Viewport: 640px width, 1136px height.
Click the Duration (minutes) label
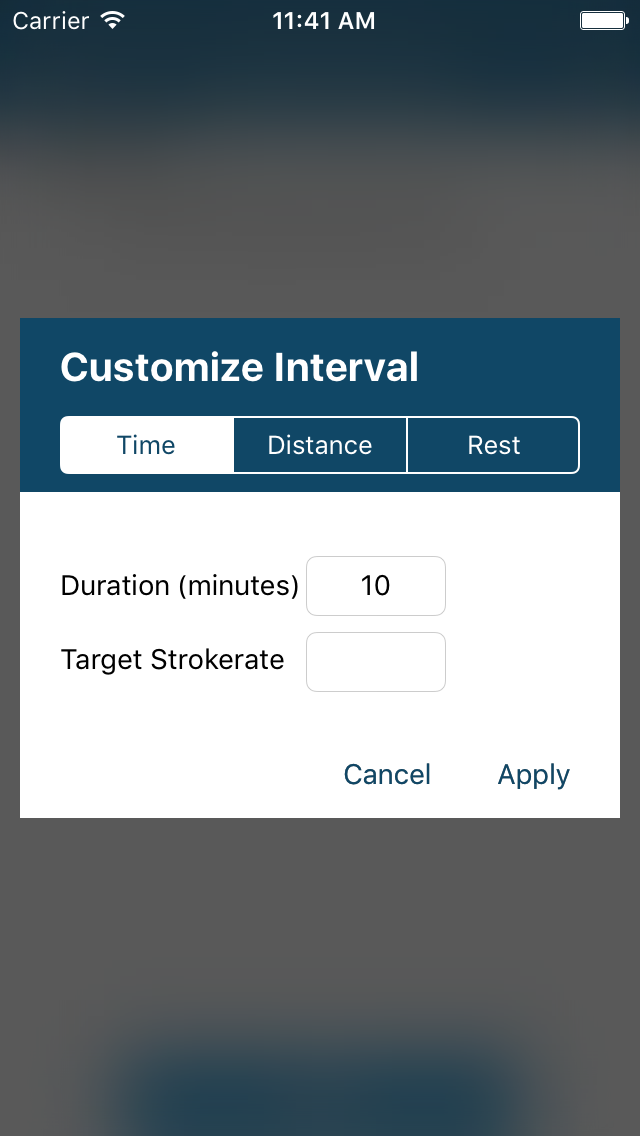pyautogui.click(x=180, y=586)
